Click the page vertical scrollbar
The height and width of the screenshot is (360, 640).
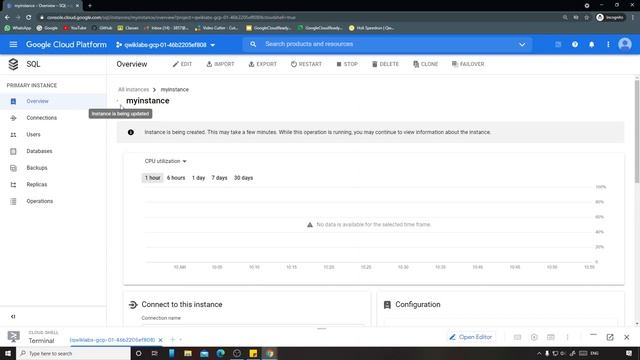[637, 131]
